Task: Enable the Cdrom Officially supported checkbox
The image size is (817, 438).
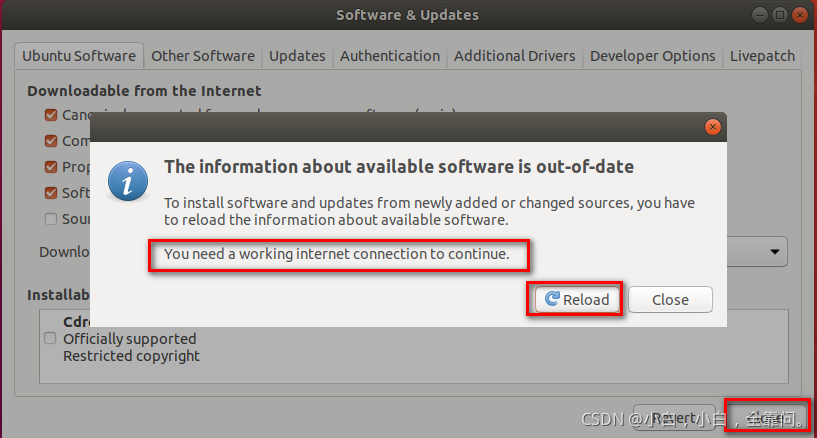Action: (x=50, y=339)
